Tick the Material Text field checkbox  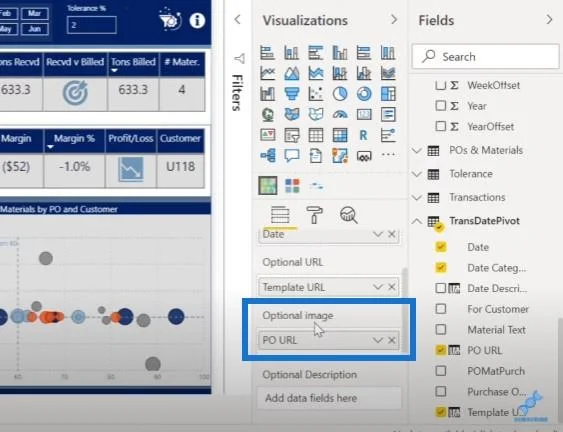441,329
